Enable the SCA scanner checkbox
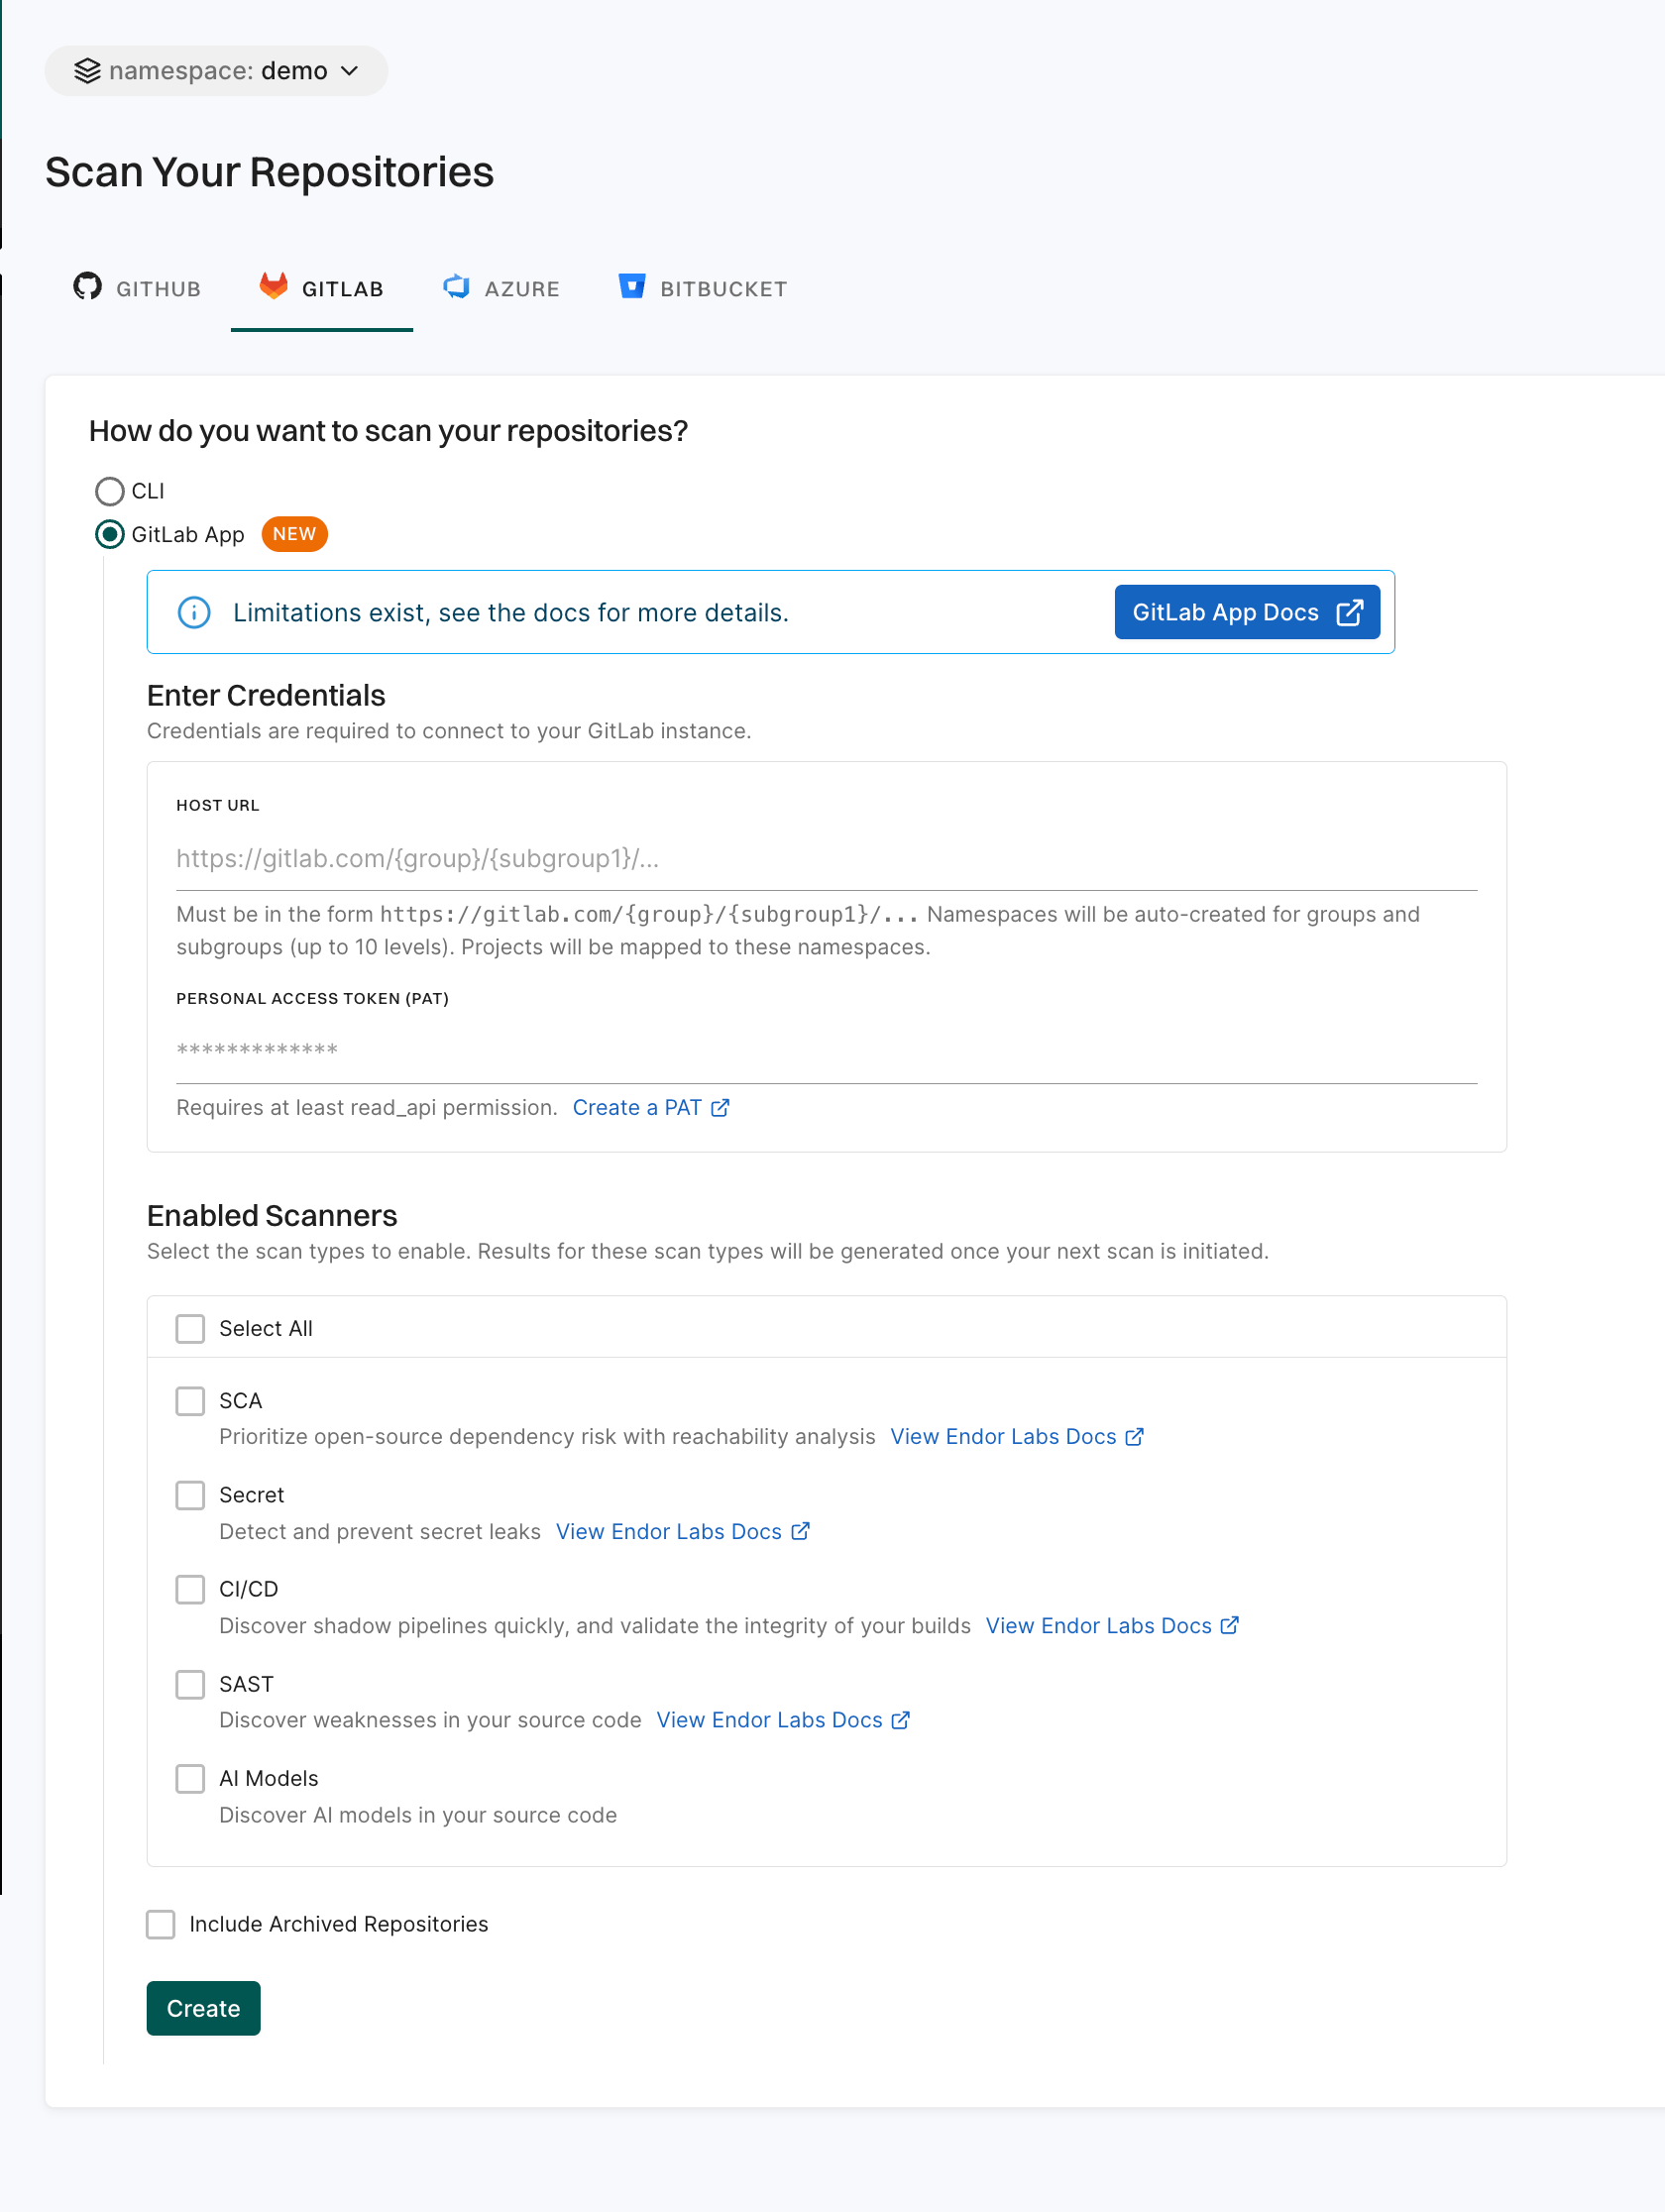The image size is (1665, 2212). click(x=190, y=1401)
